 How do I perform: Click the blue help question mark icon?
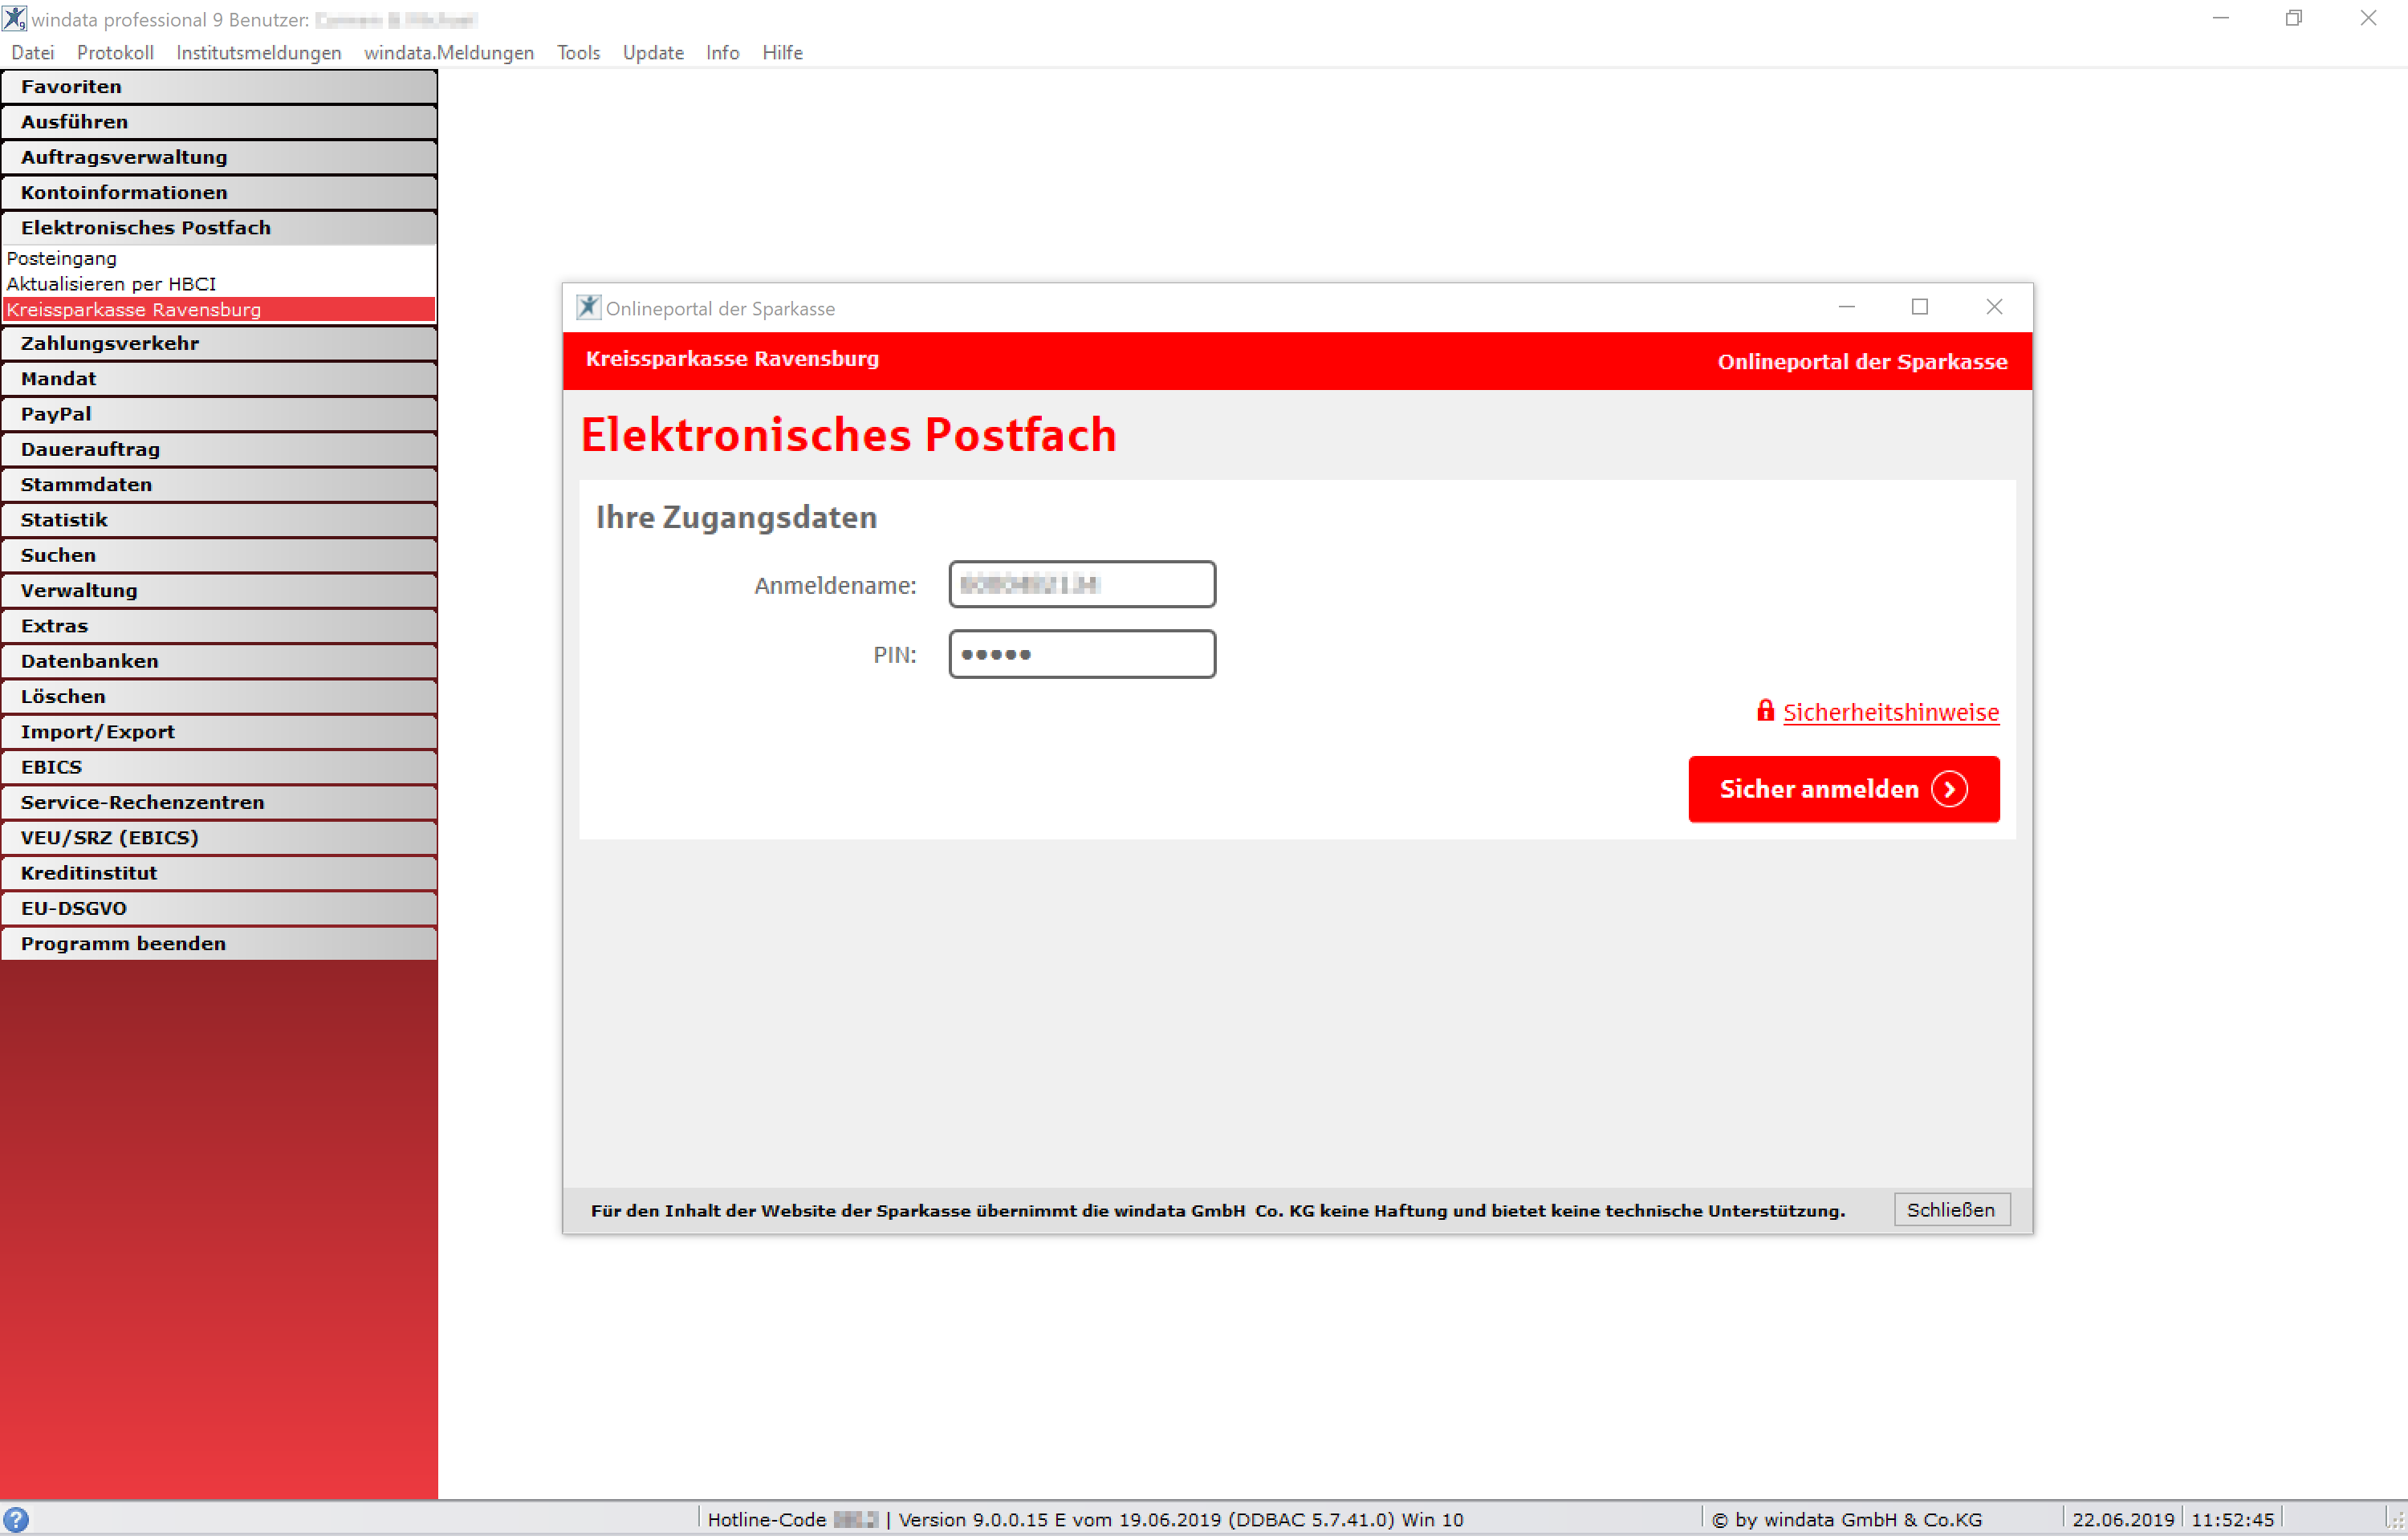[x=16, y=1519]
